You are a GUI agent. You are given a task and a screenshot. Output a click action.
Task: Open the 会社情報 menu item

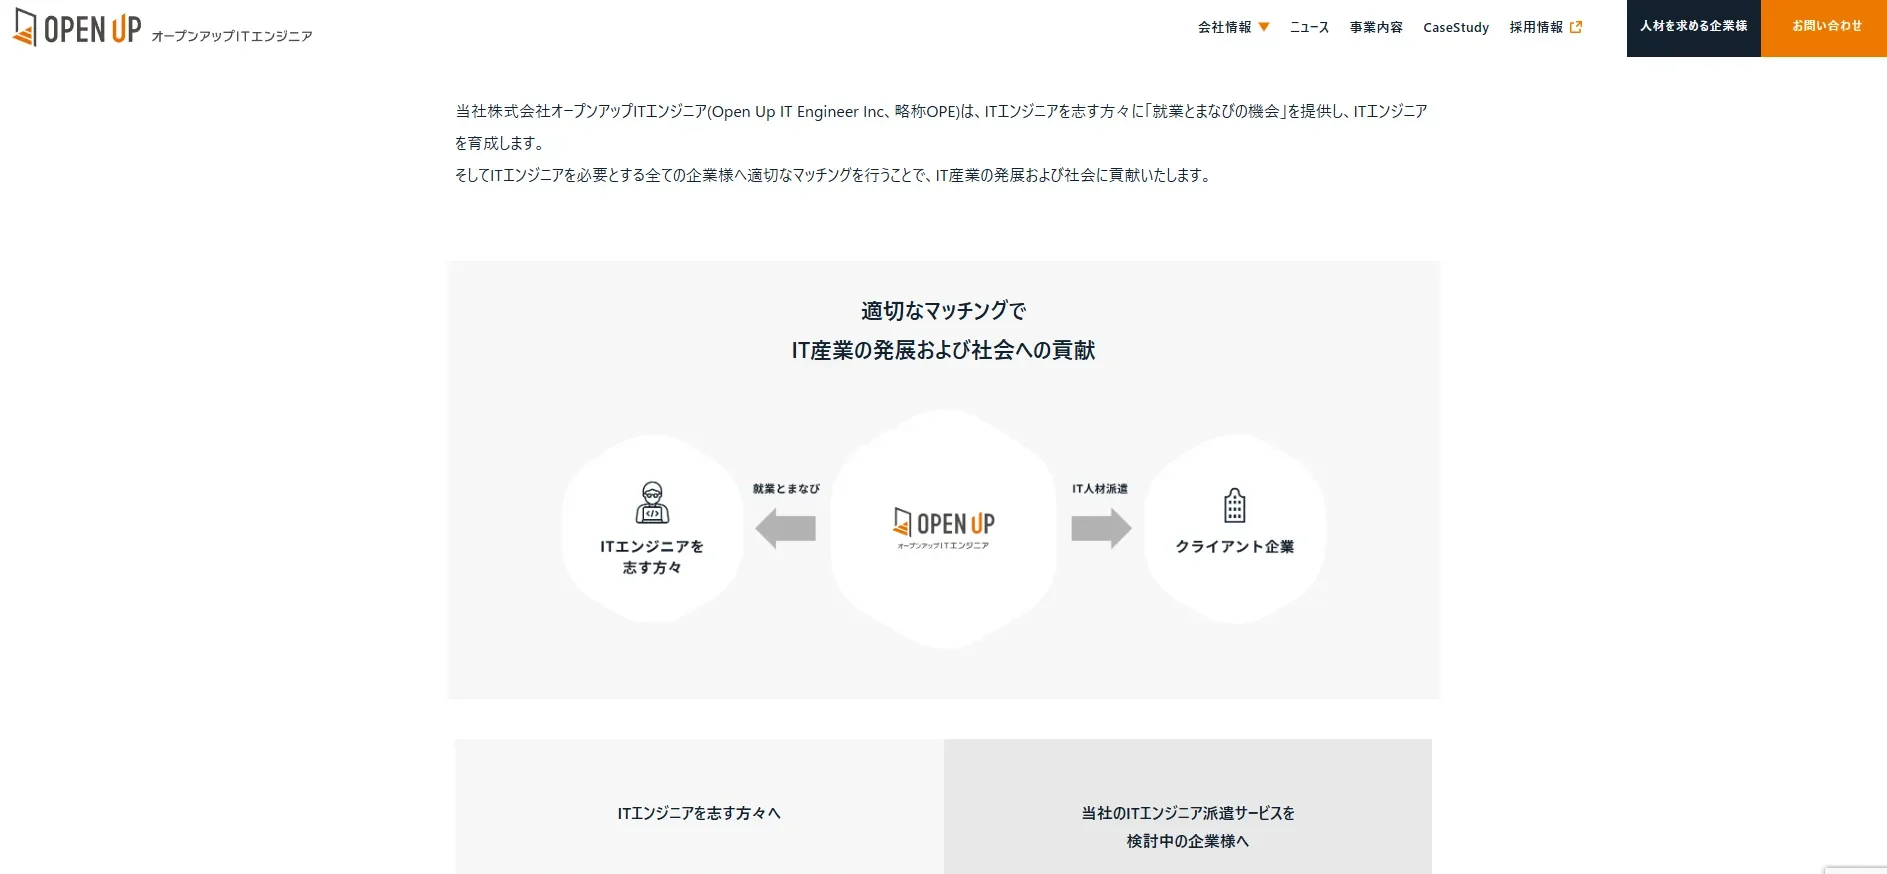point(1224,27)
